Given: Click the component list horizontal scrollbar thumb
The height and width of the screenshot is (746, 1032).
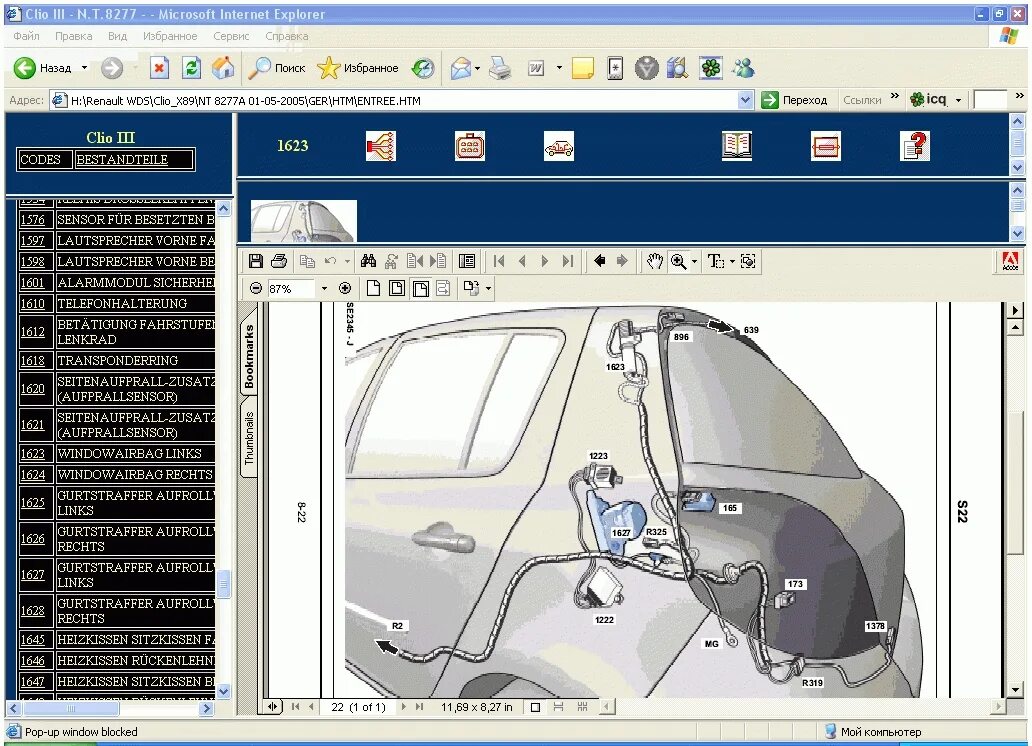Looking at the screenshot, I should click(x=70, y=708).
